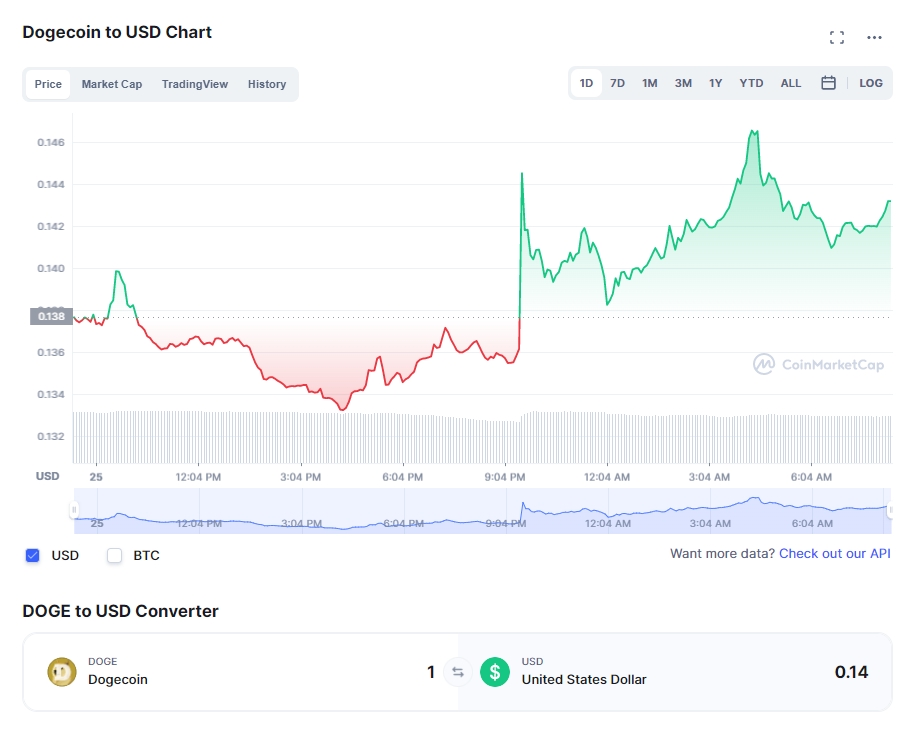The image size is (907, 735).
Task: Select the 1Y time range
Action: click(716, 83)
